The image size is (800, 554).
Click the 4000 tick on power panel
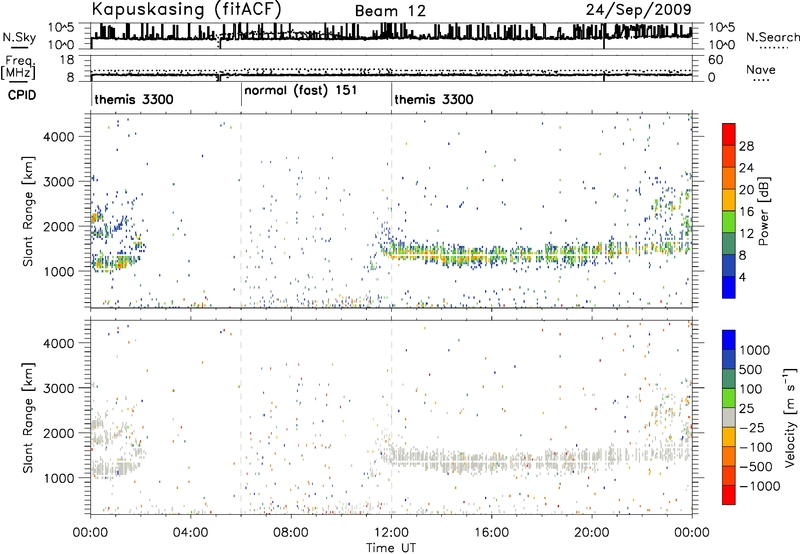coord(58,137)
